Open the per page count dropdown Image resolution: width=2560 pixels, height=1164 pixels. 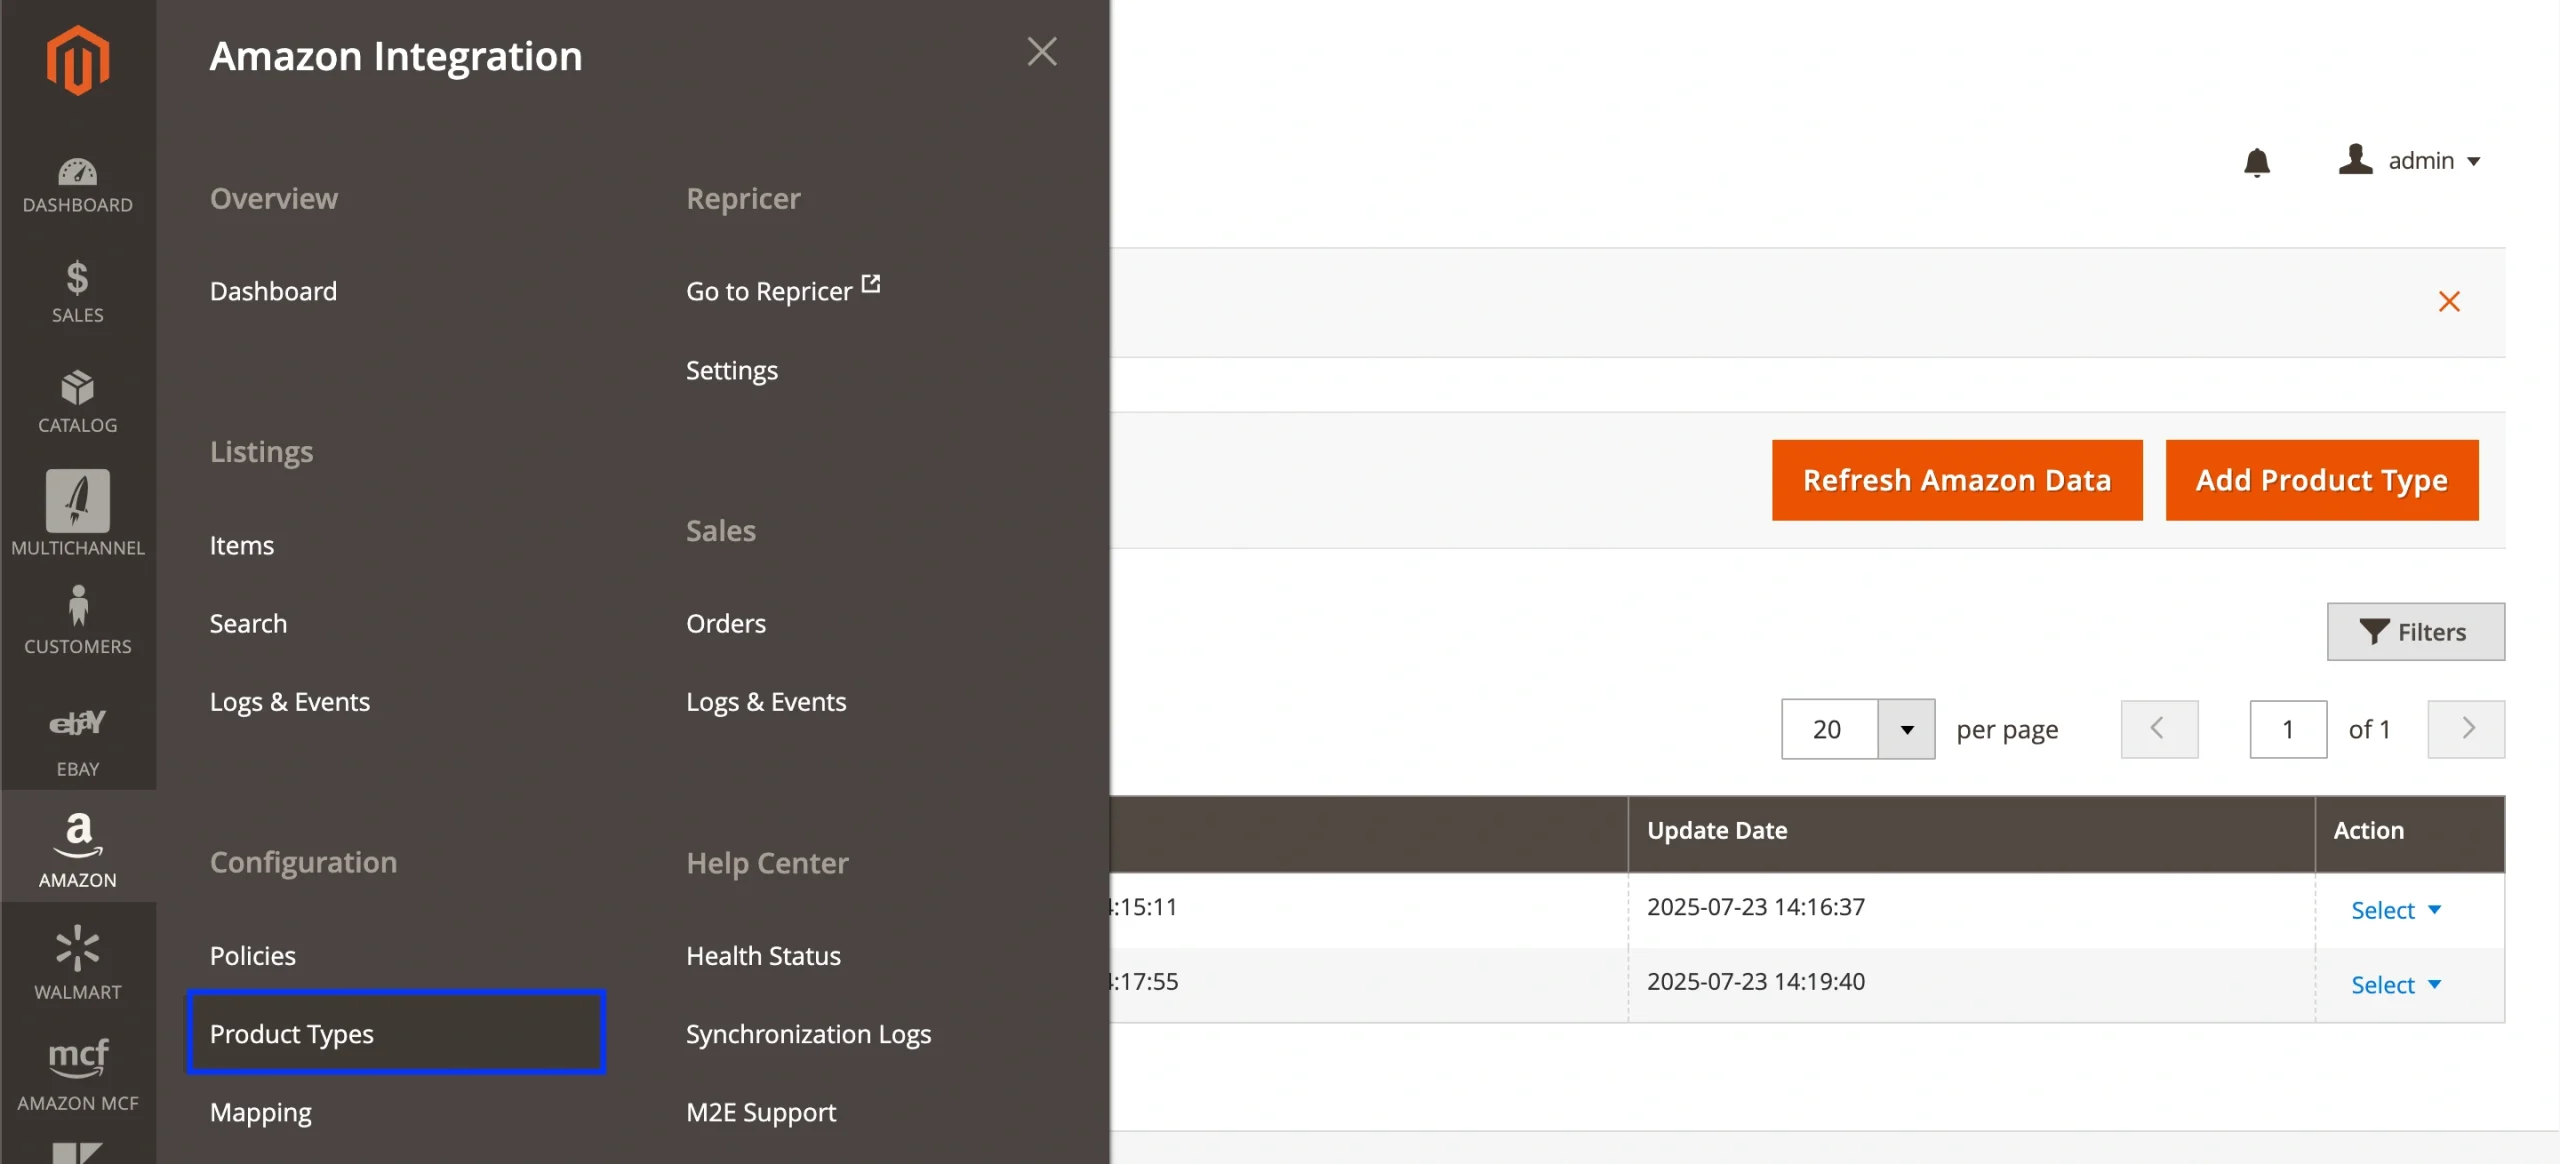tap(1905, 729)
